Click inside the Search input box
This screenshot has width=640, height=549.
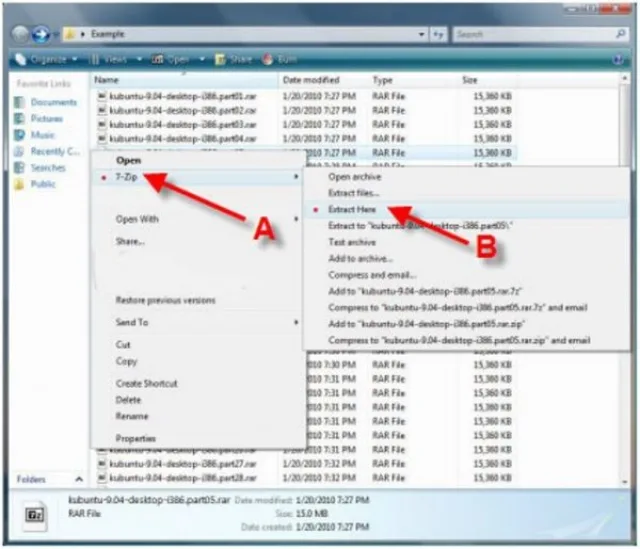tap(535, 34)
